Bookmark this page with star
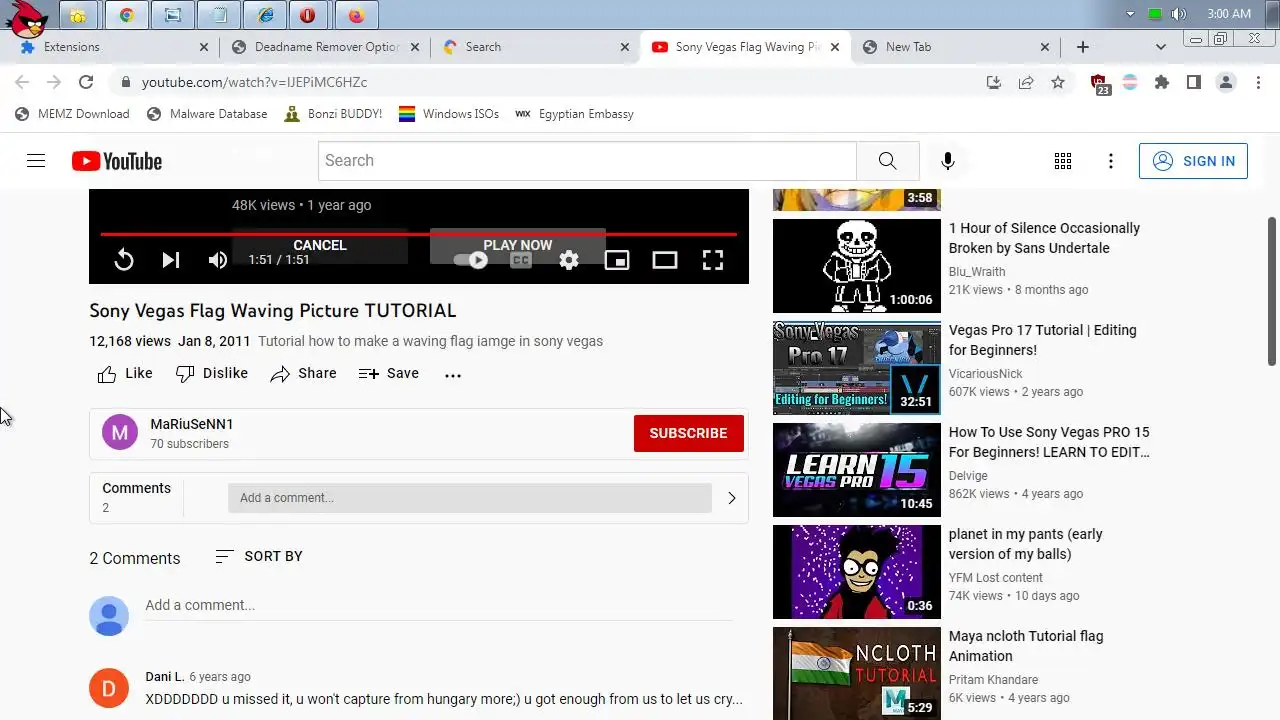 (x=1058, y=83)
